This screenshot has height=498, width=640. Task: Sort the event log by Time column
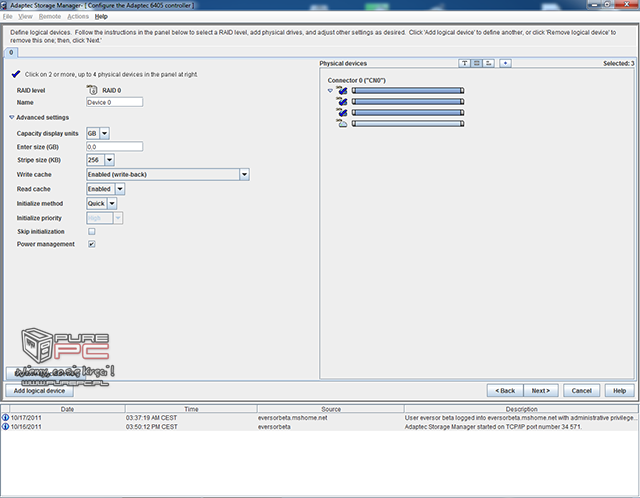pyautogui.click(x=191, y=409)
